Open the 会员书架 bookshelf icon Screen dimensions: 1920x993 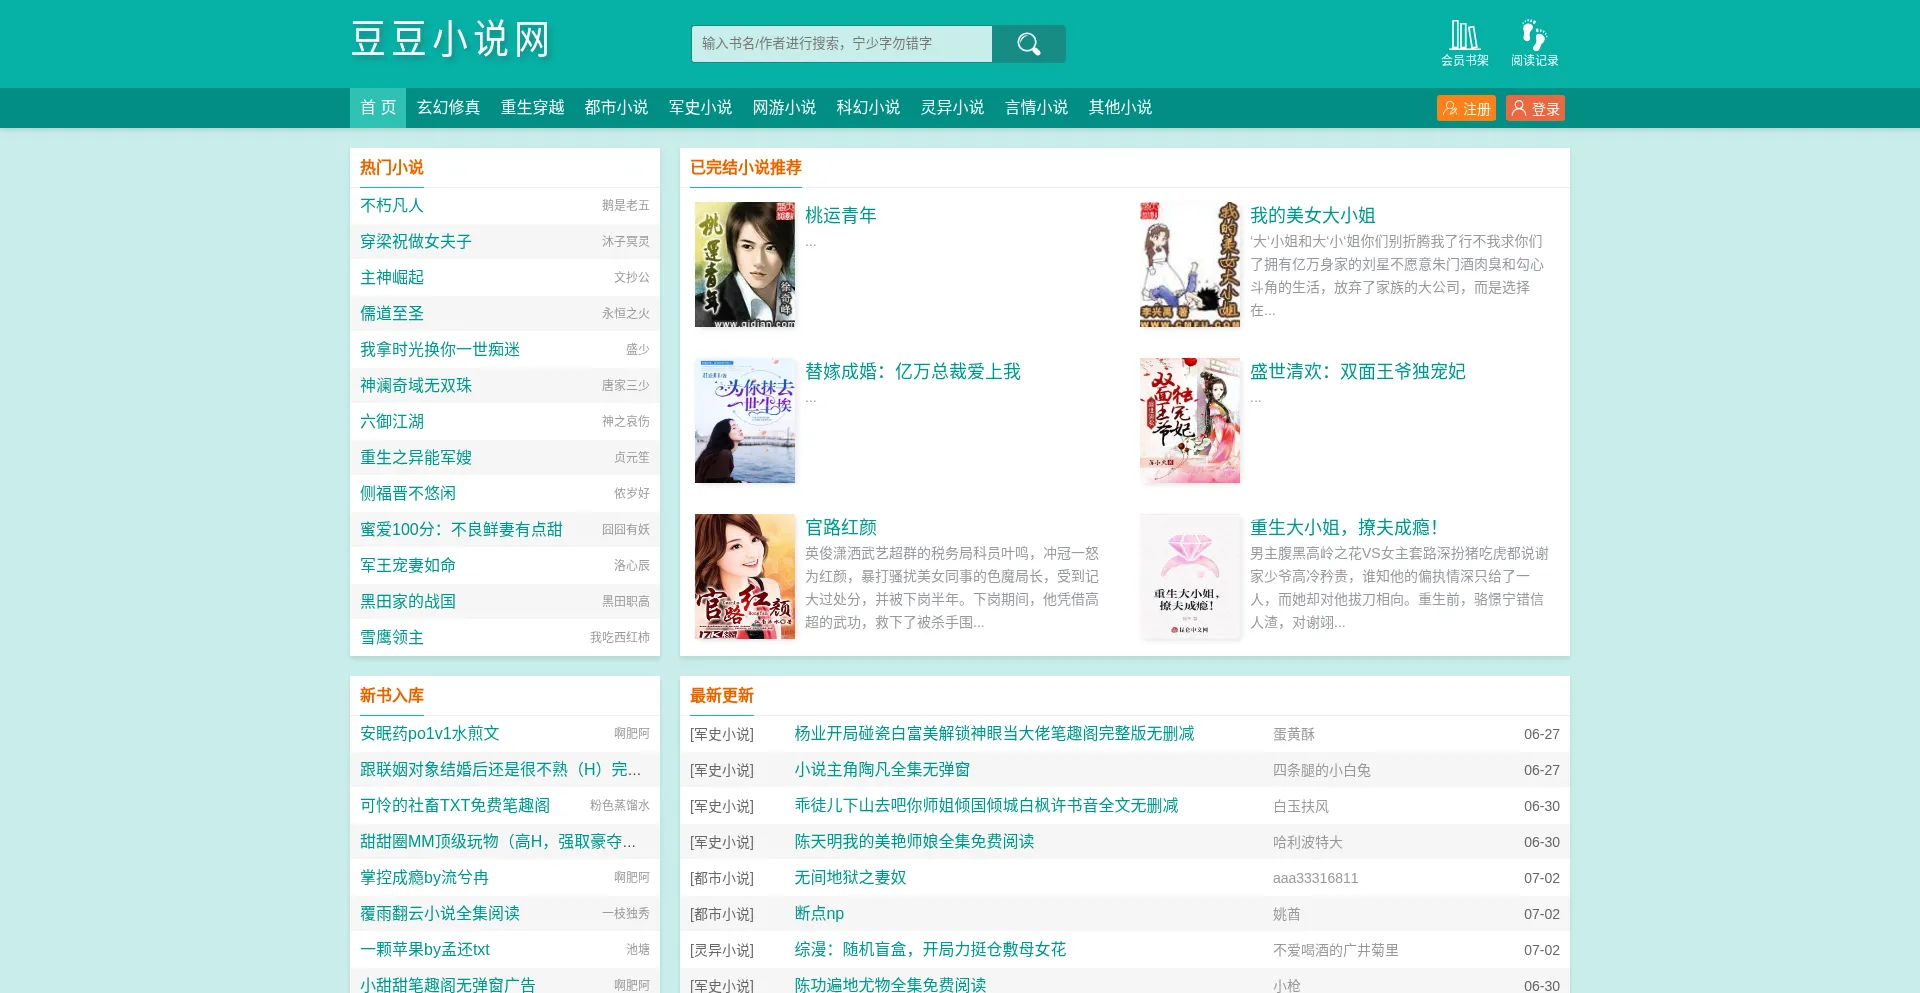click(1465, 43)
